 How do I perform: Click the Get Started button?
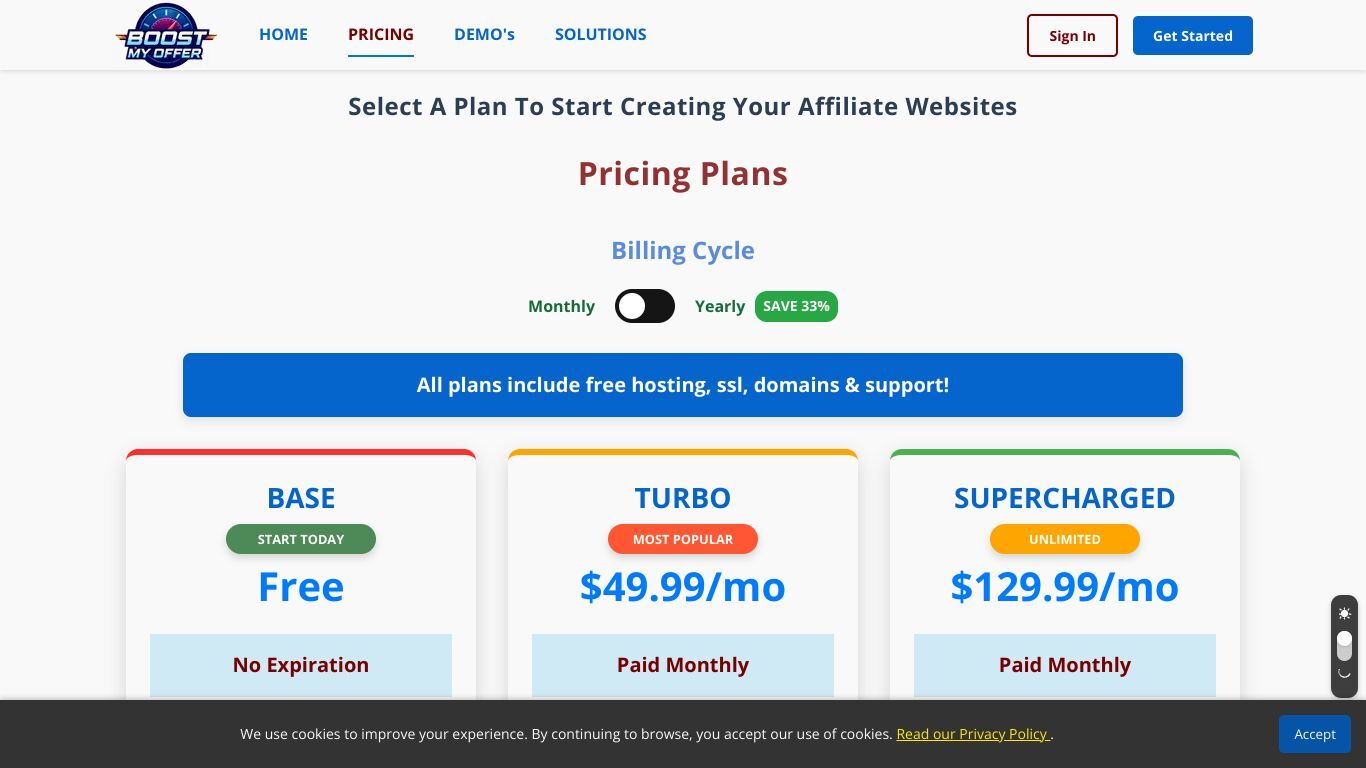(1193, 36)
